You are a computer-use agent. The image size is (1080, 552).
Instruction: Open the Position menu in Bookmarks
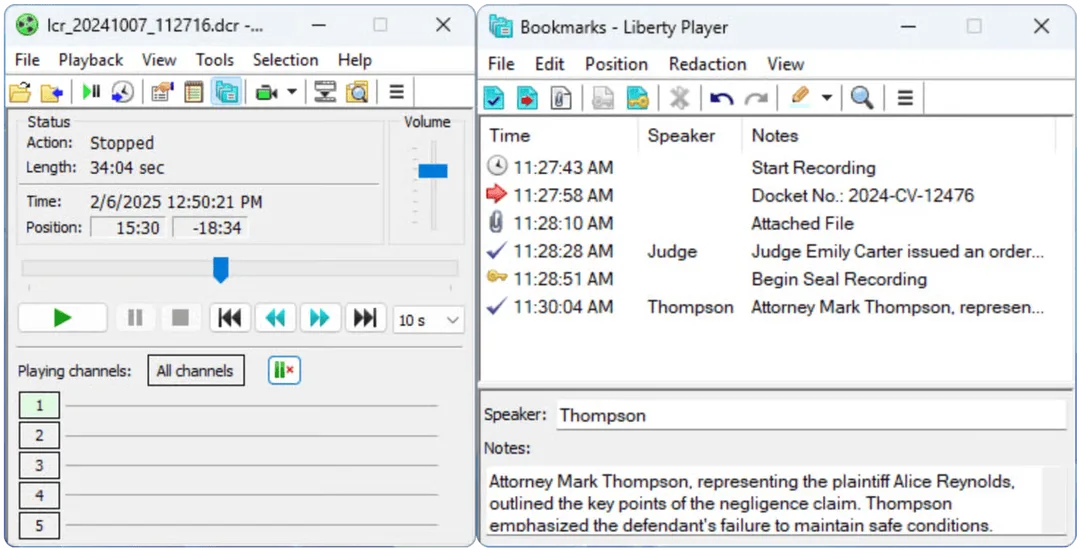tap(616, 64)
